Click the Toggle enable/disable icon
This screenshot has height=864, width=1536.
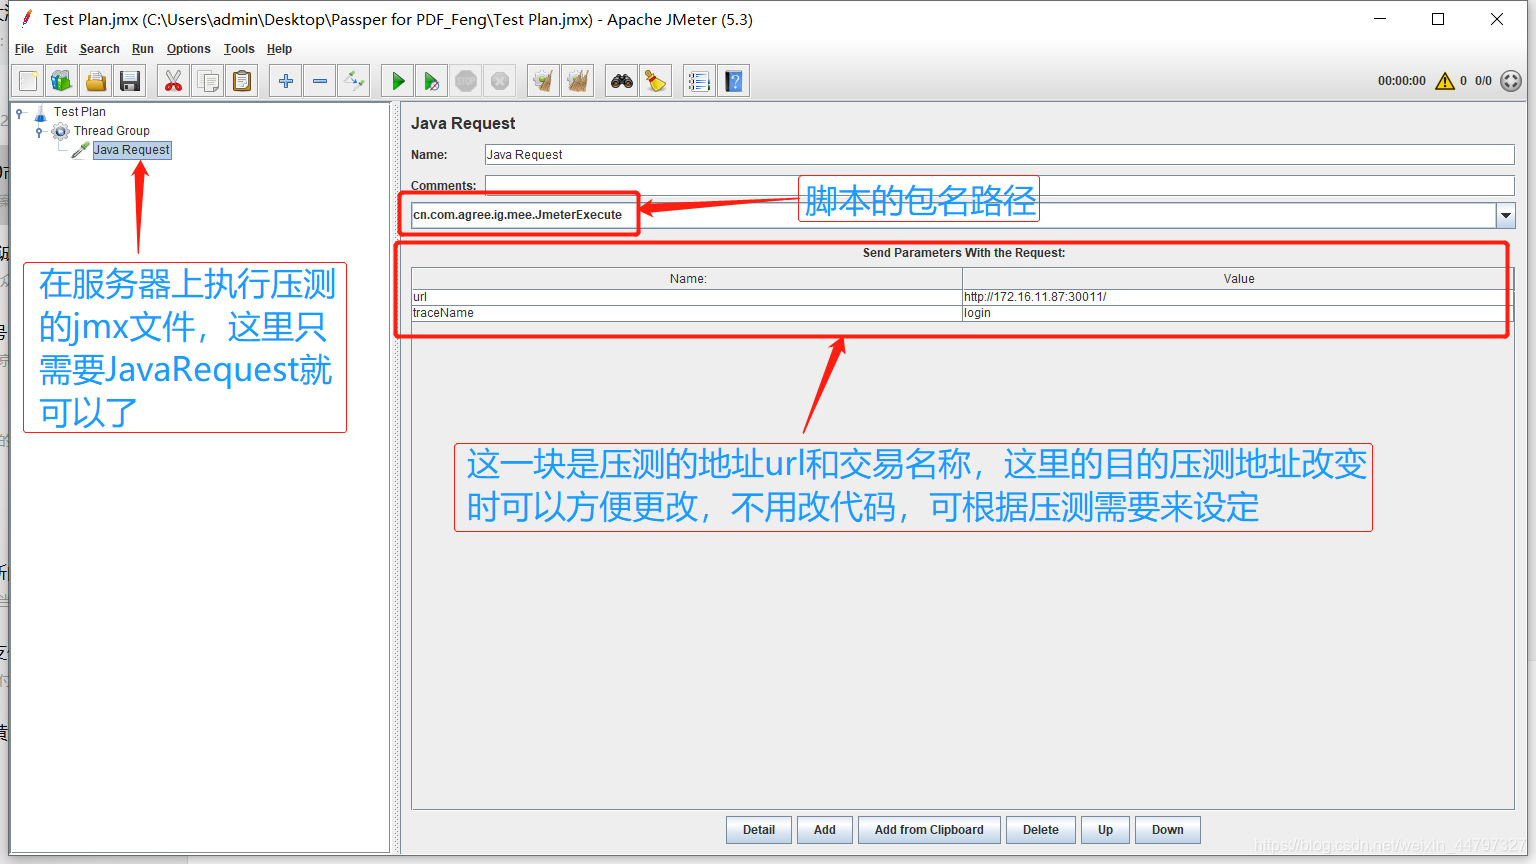[354, 81]
